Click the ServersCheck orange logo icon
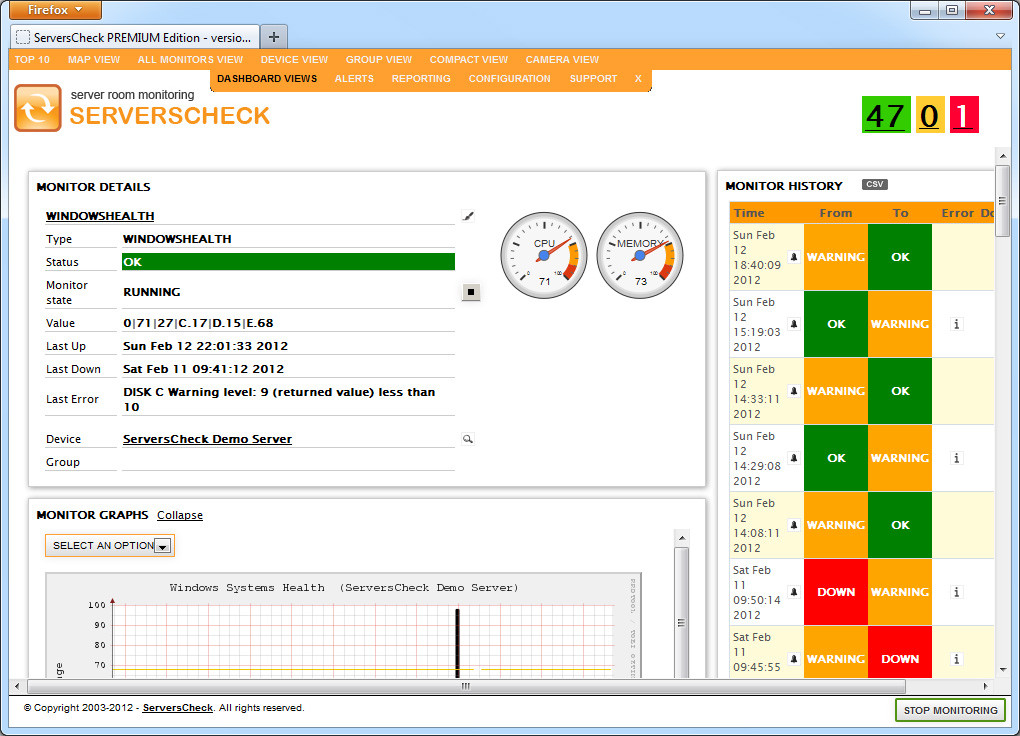The image size is (1020, 736). click(38, 108)
